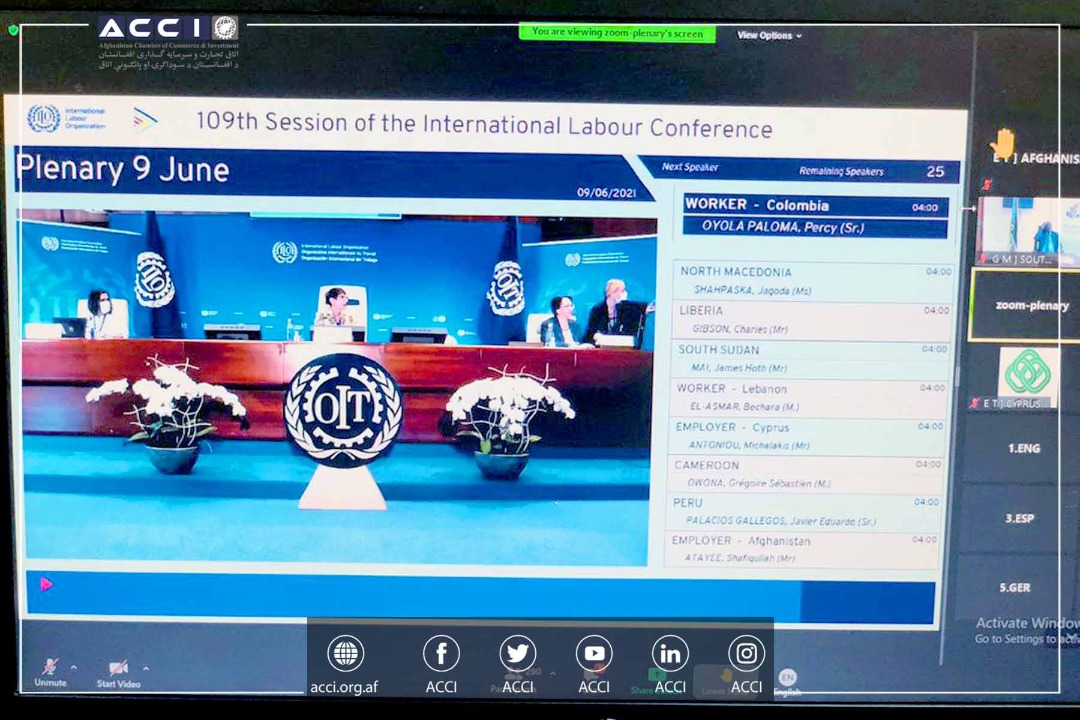The width and height of the screenshot is (1080, 720).
Task: Open the View Options dropdown
Action: [769, 35]
